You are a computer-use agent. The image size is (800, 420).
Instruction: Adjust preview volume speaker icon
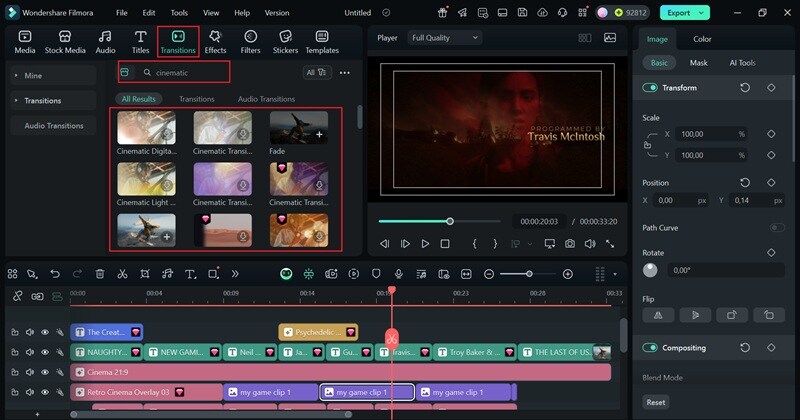[x=590, y=244]
